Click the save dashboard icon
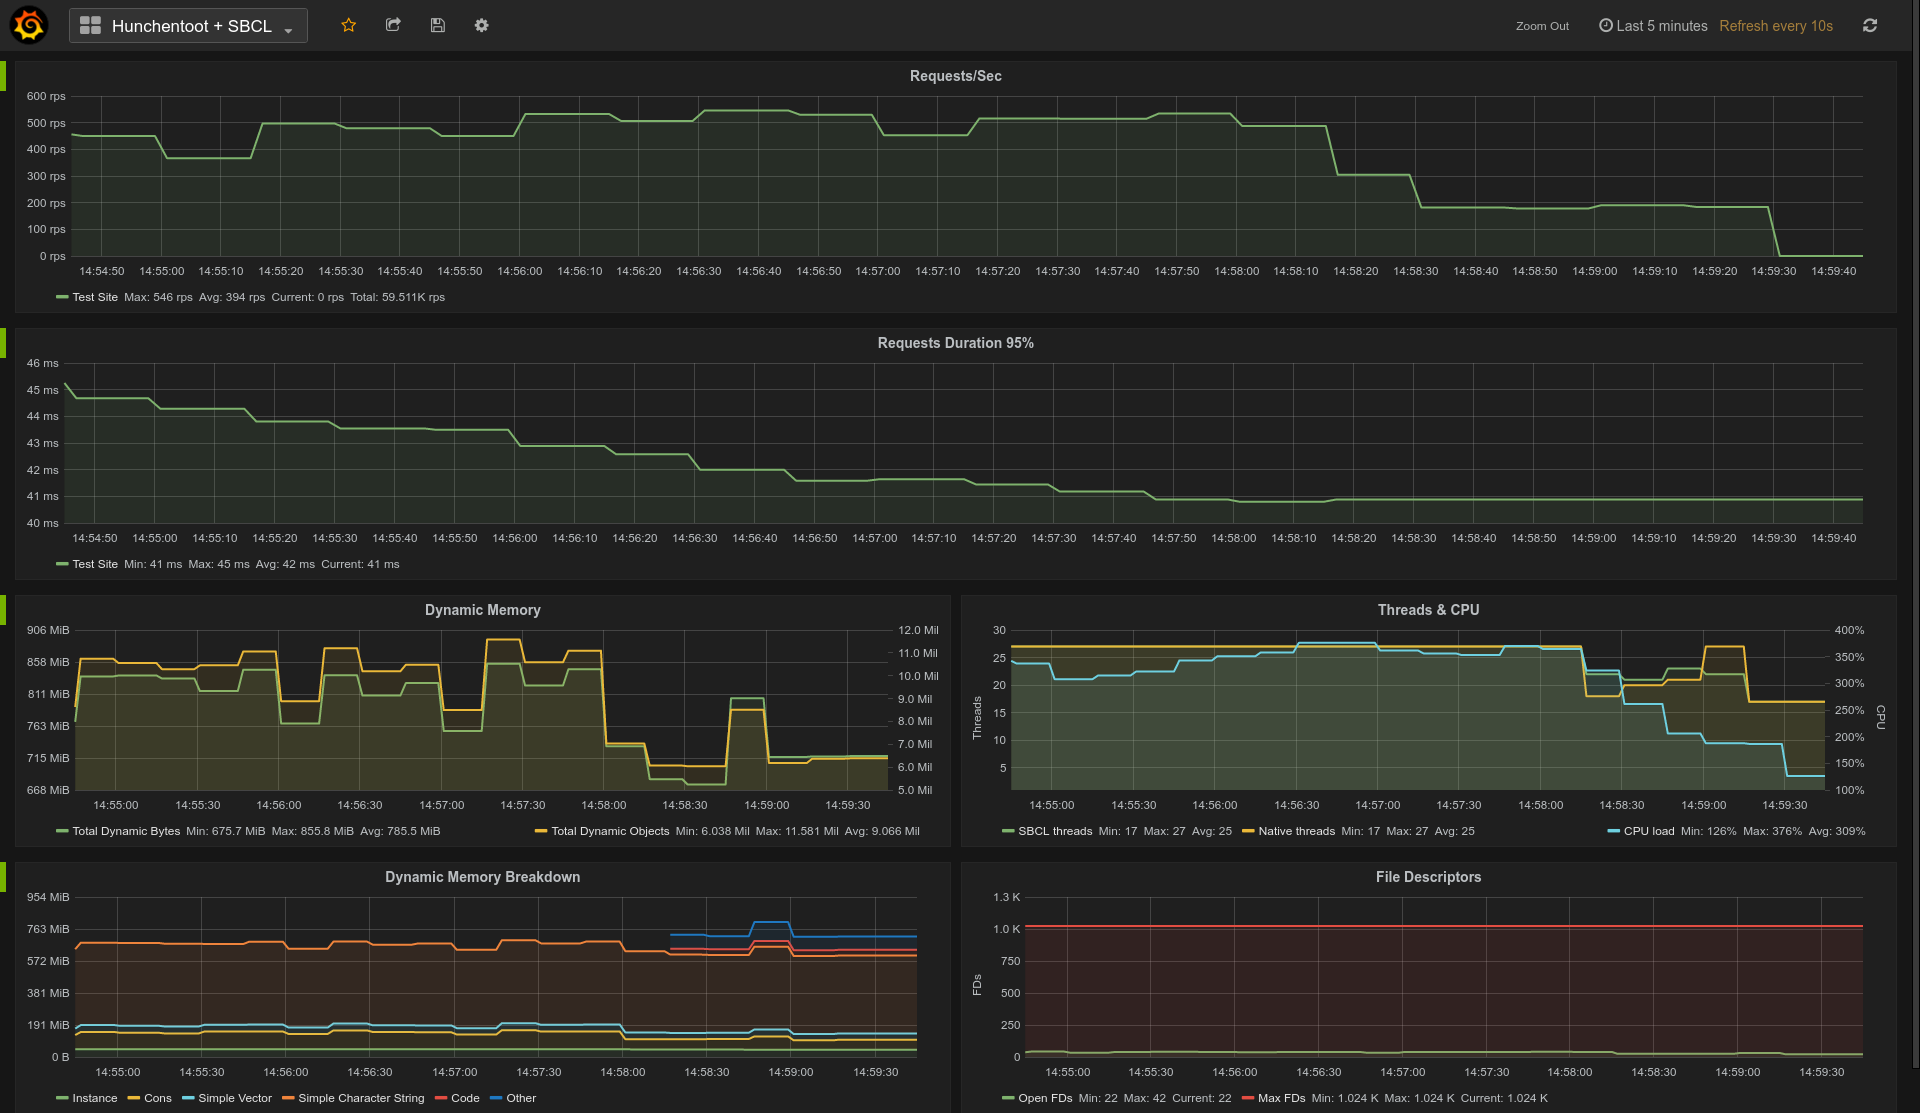This screenshot has width=1920, height=1113. 437,25
